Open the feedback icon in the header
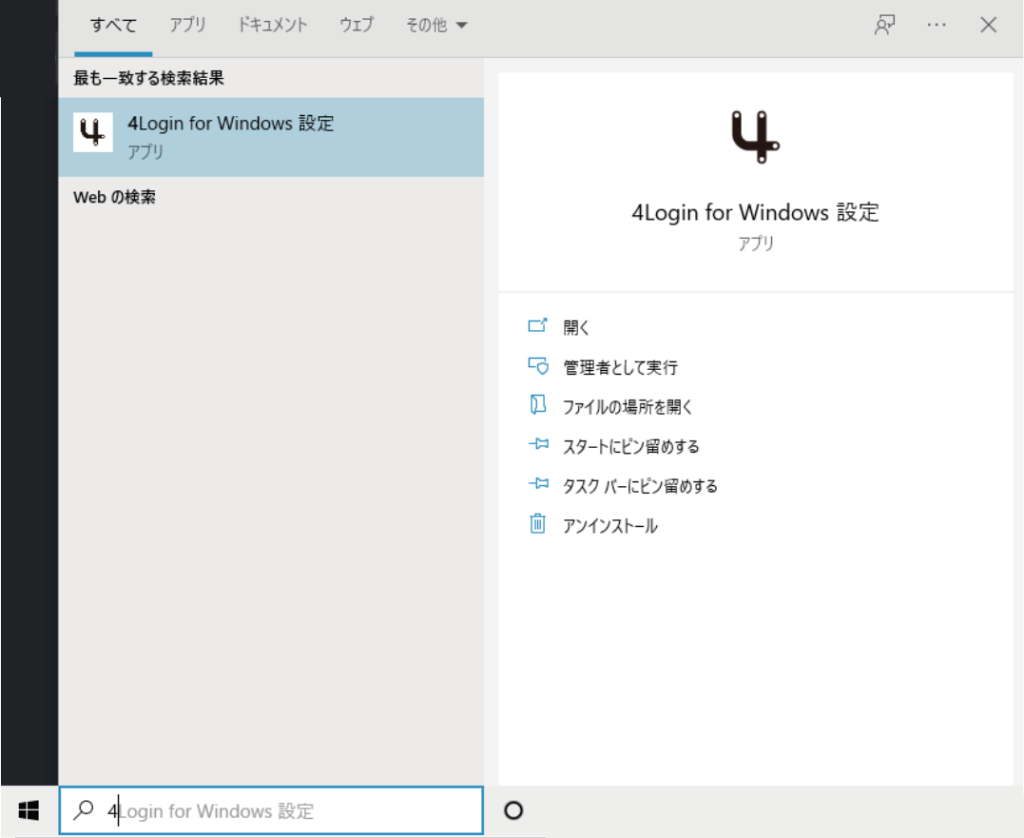This screenshot has height=838, width=1024. click(884, 25)
